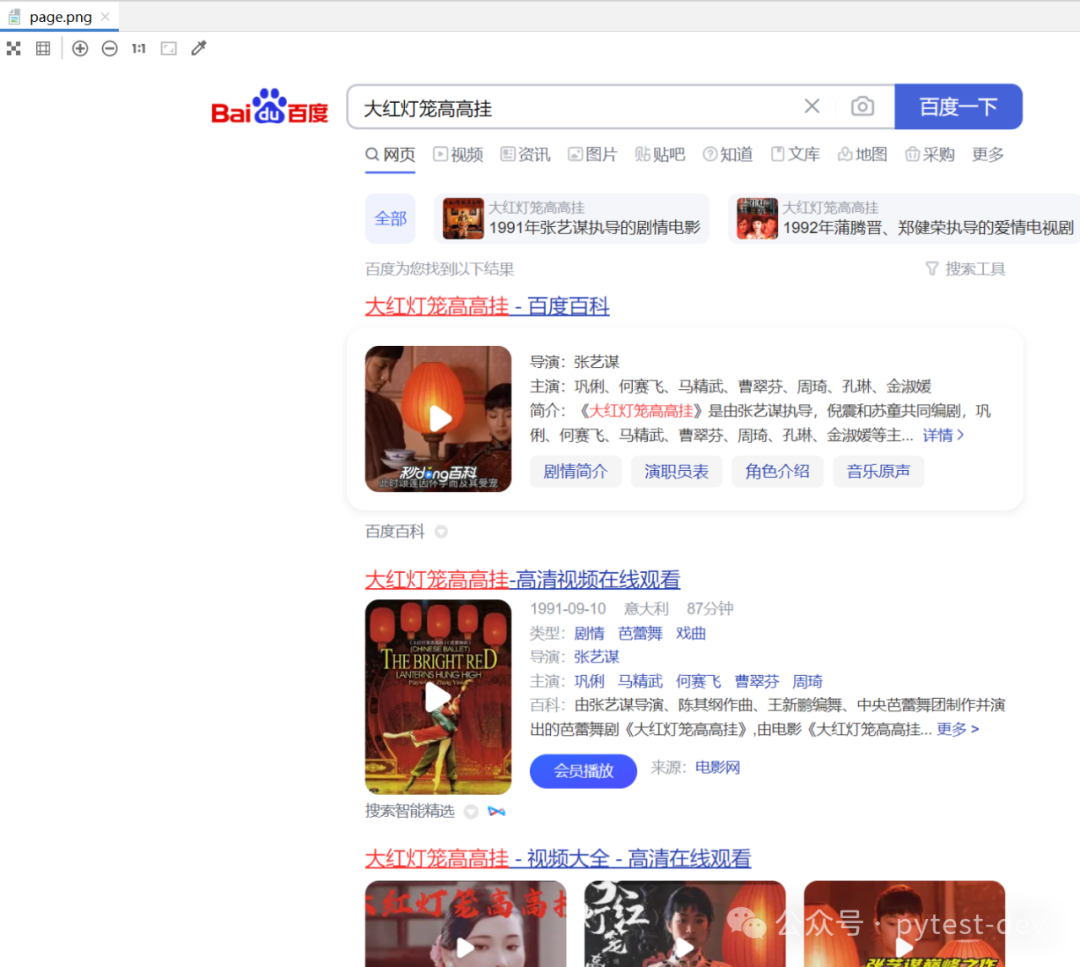Click shield icon beside 搜索智能精选

(x=471, y=811)
